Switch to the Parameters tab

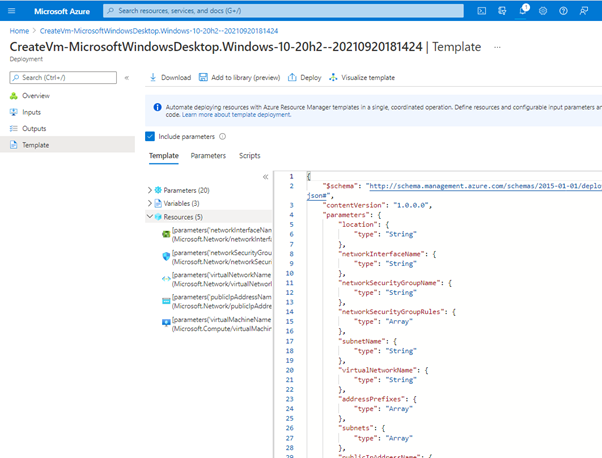coord(208,156)
